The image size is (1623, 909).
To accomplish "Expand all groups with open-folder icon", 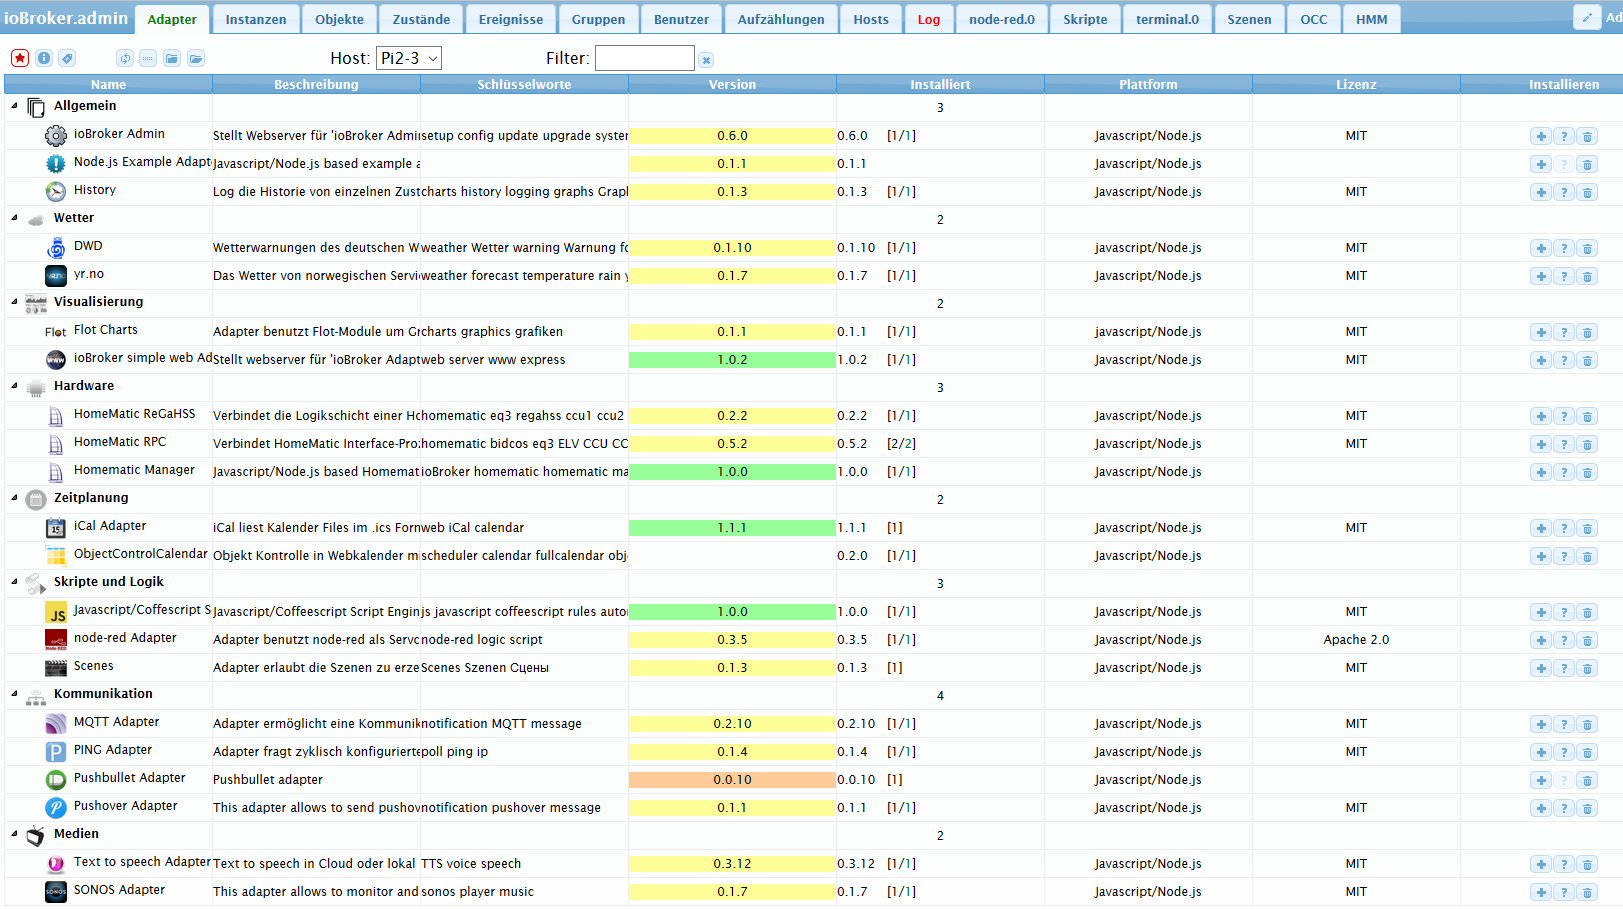I will coord(196,58).
